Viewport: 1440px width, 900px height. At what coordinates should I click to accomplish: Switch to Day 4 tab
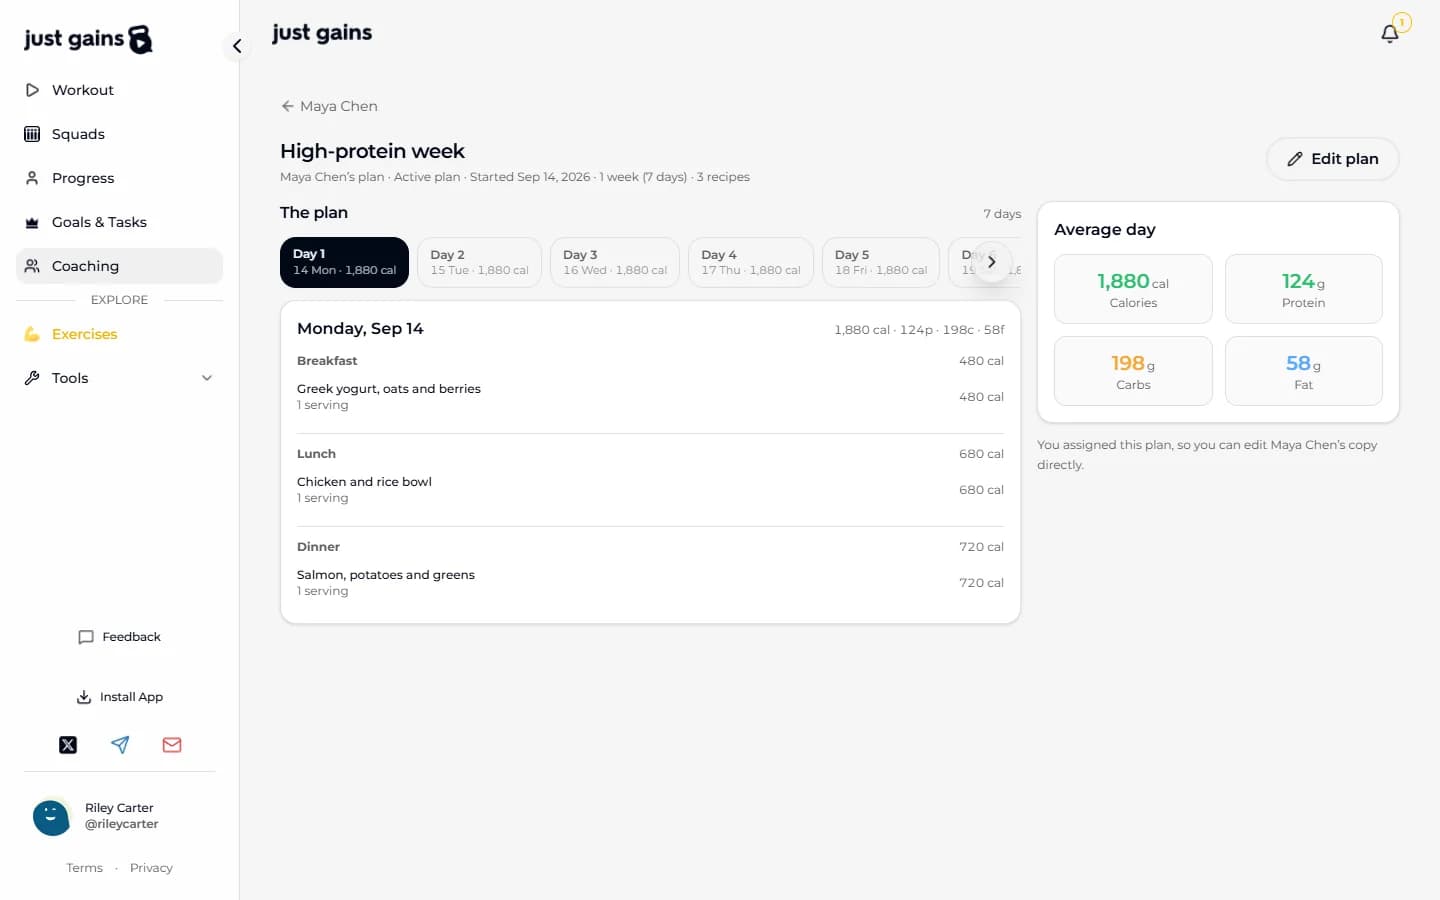click(x=751, y=262)
